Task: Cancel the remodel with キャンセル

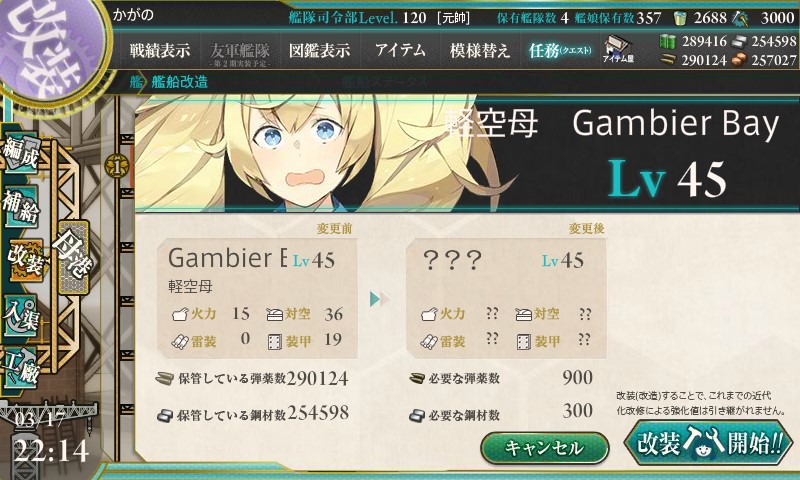Action: click(x=545, y=448)
